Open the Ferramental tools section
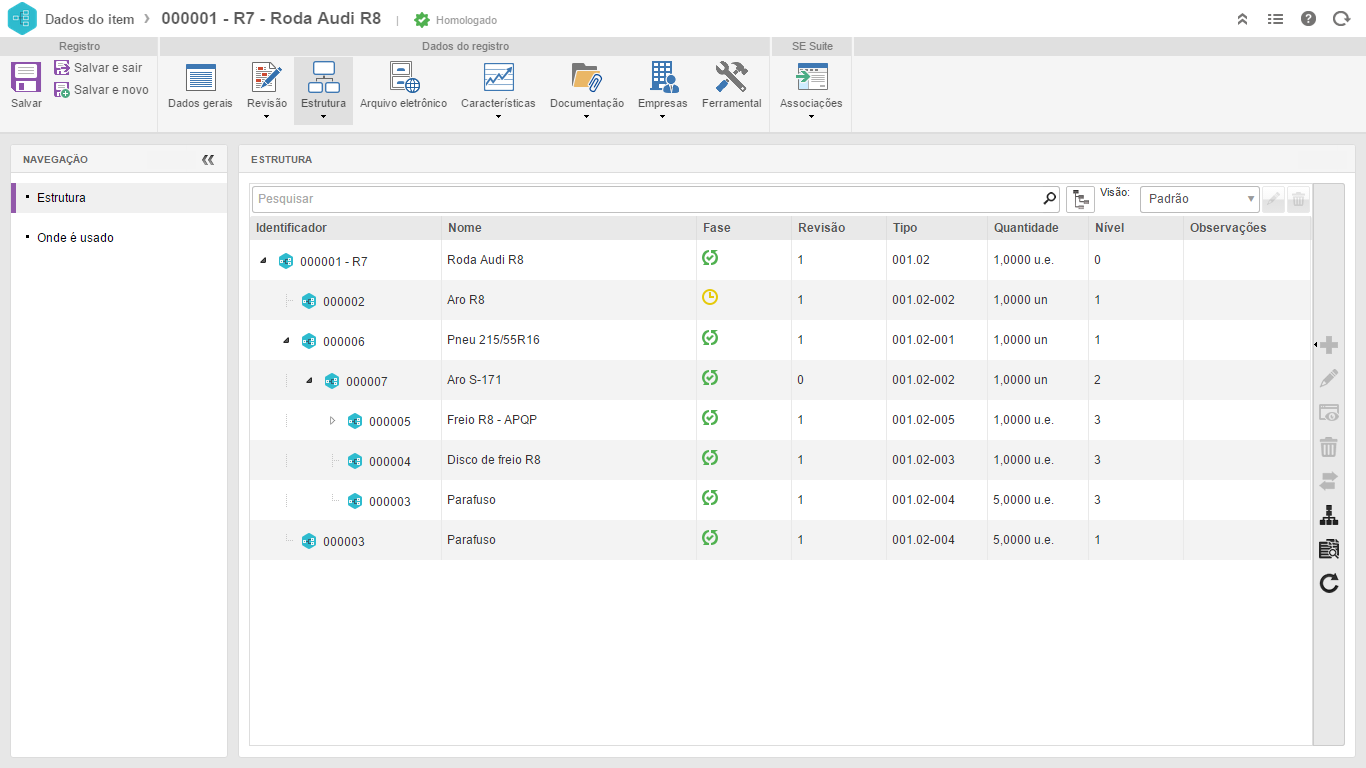Screen dimensions: 1366x768 click(x=731, y=86)
